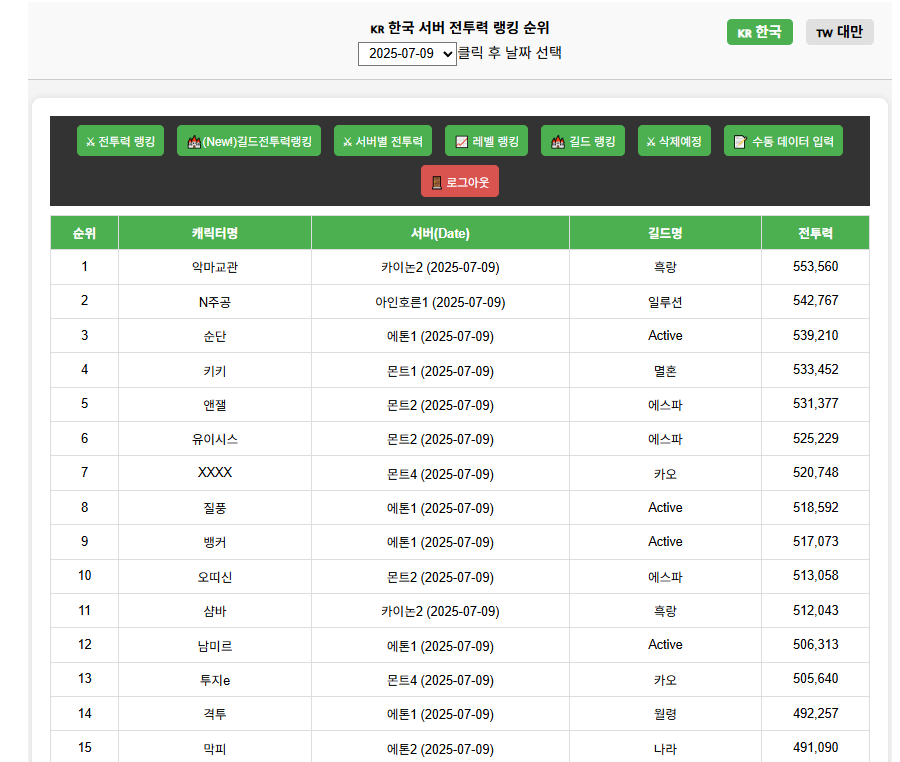The height and width of the screenshot is (762, 900).
Task: Click the 캐릭터명 column header
Action: coord(215,233)
